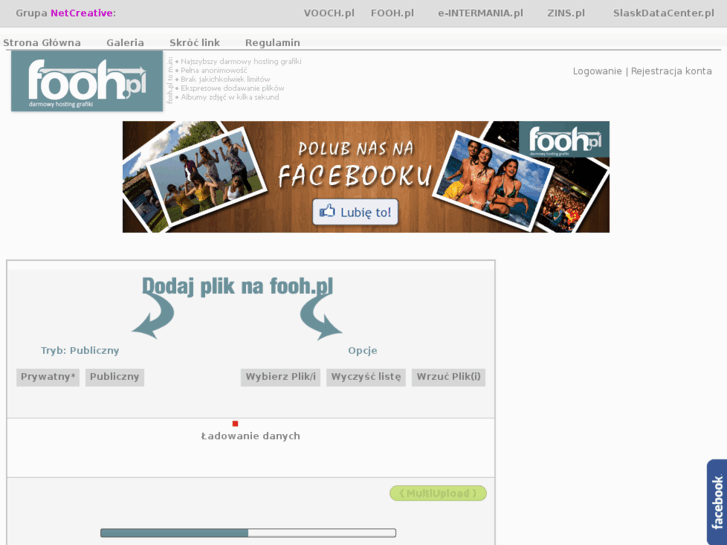The width and height of the screenshot is (727, 545).
Task: Open Rejestracja konta link
Action: [x=671, y=71]
